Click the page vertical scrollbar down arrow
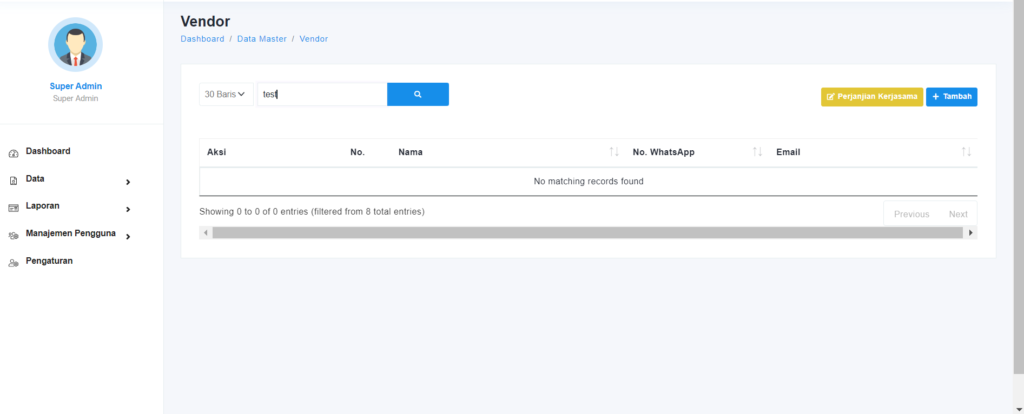 [x=1019, y=409]
